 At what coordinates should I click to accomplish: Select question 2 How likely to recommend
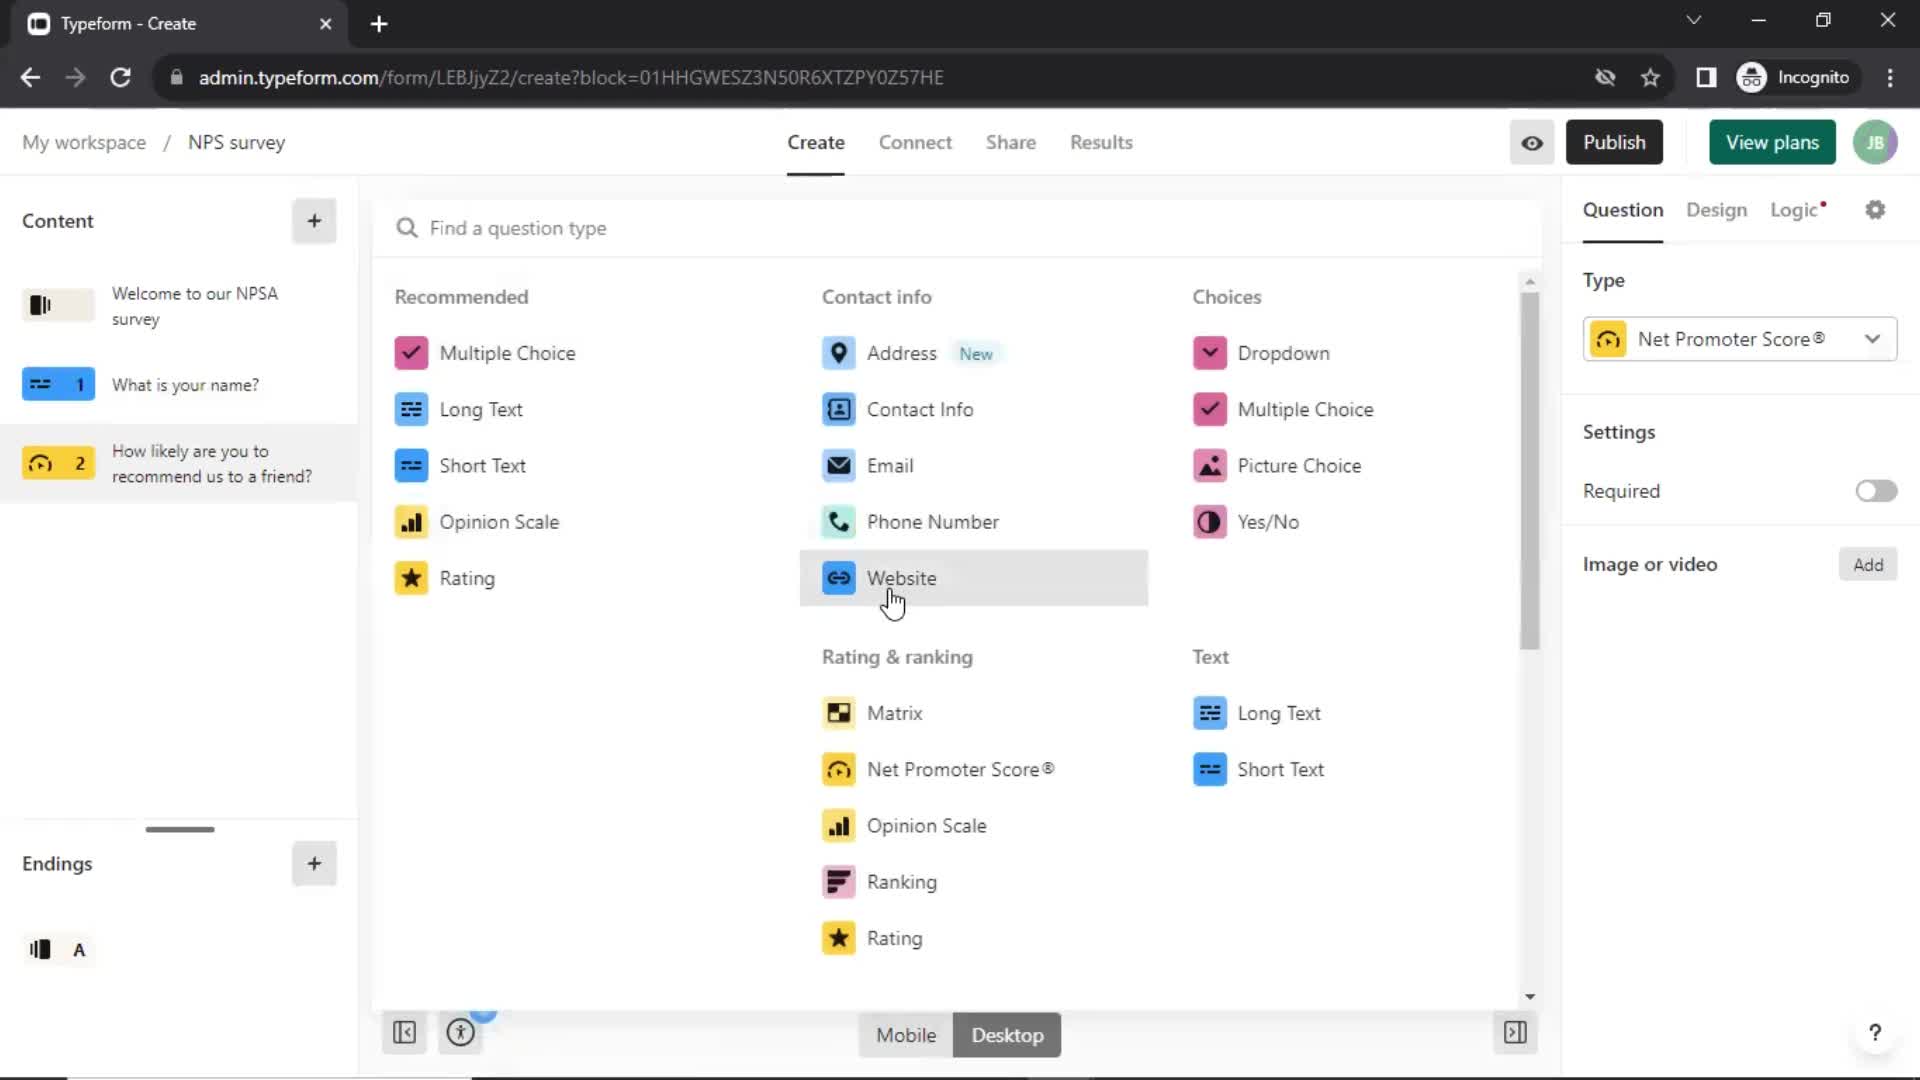point(179,463)
